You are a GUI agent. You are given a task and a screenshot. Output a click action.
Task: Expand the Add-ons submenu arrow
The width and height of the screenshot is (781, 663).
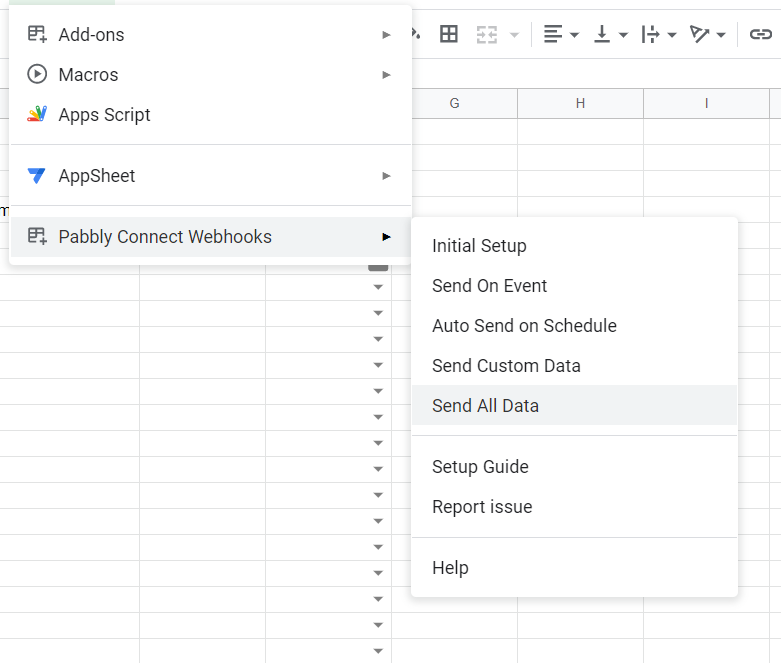pos(386,35)
